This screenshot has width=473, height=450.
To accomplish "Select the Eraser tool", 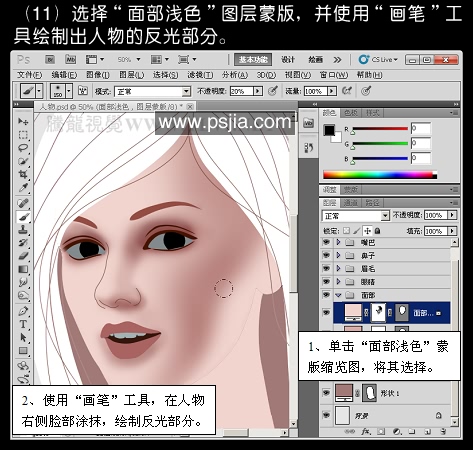I will tap(23, 256).
